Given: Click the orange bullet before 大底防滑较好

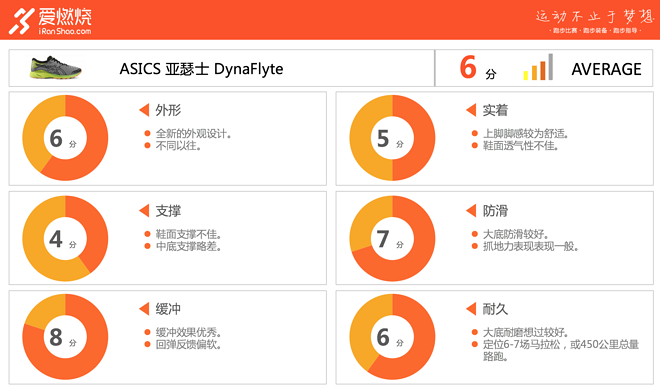Looking at the screenshot, I should [x=474, y=234].
